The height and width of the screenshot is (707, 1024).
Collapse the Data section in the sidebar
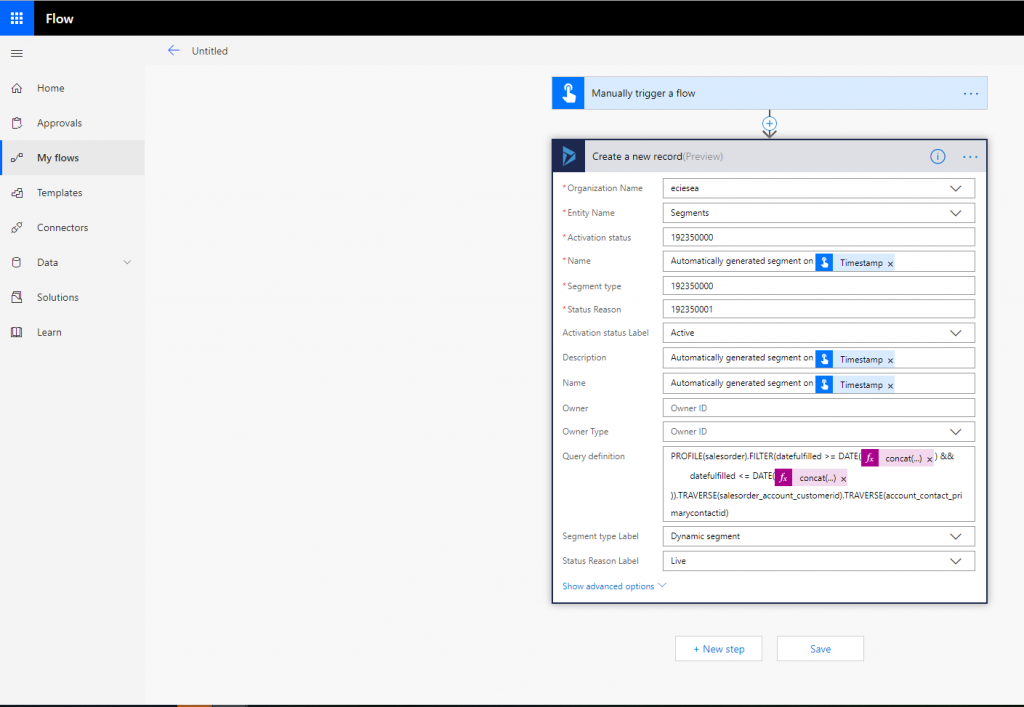126,262
